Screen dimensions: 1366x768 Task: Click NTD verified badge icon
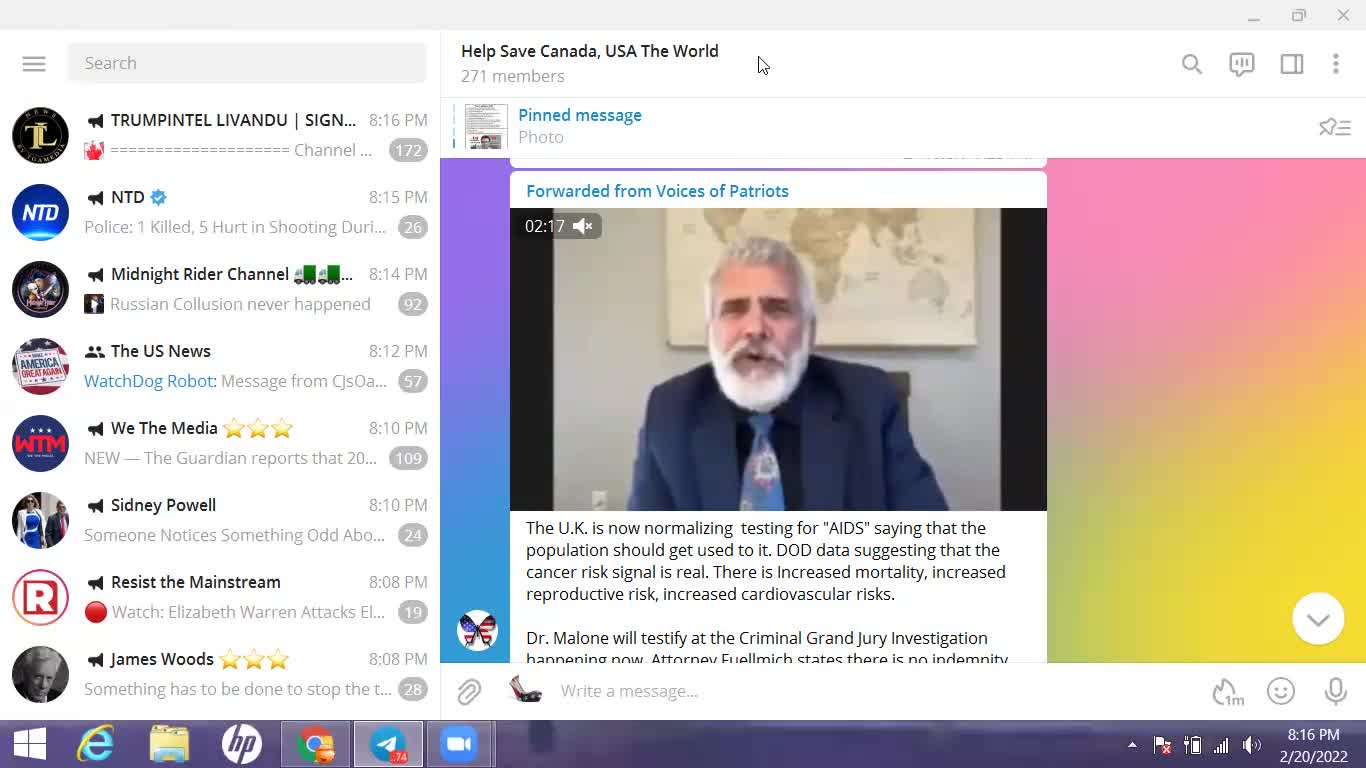[158, 197]
